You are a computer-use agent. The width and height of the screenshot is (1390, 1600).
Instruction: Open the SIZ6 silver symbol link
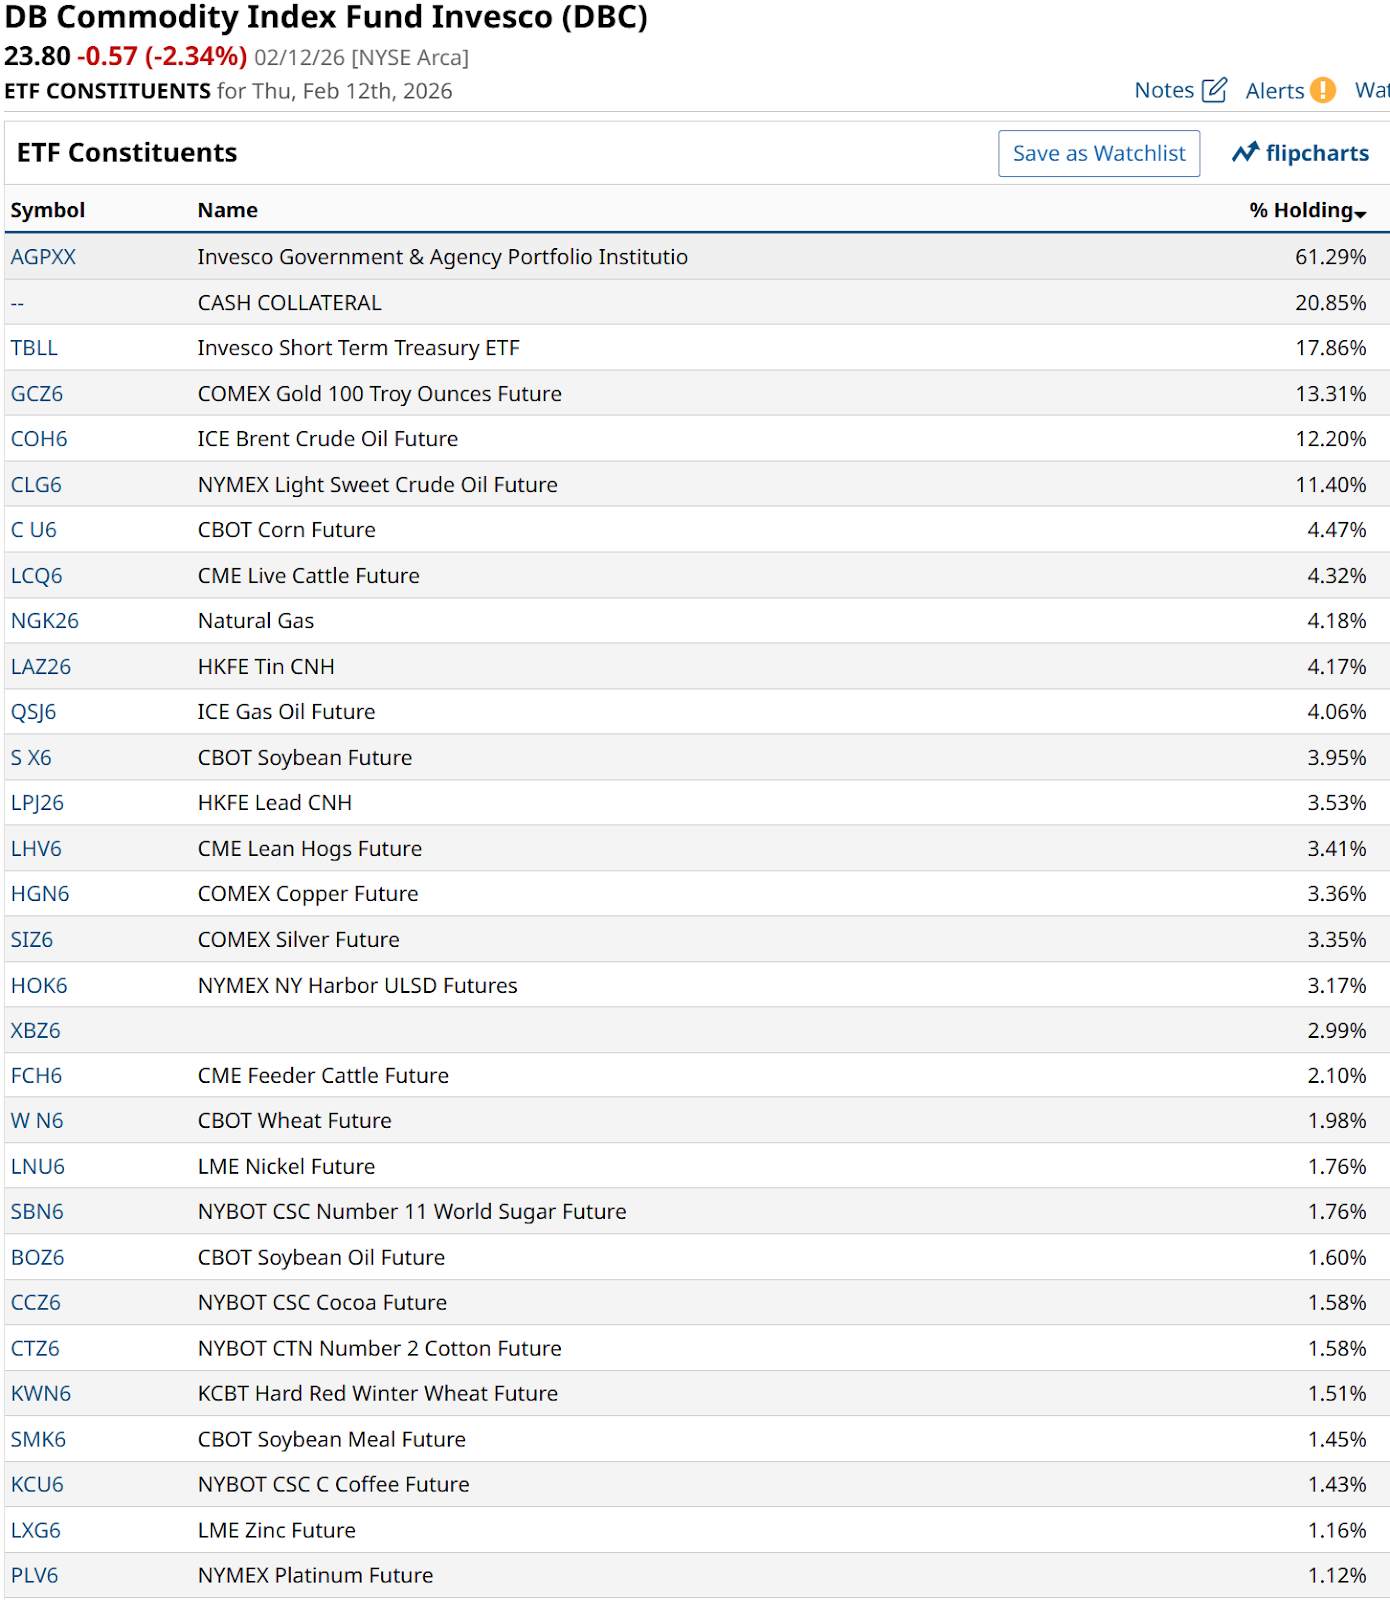[32, 940]
